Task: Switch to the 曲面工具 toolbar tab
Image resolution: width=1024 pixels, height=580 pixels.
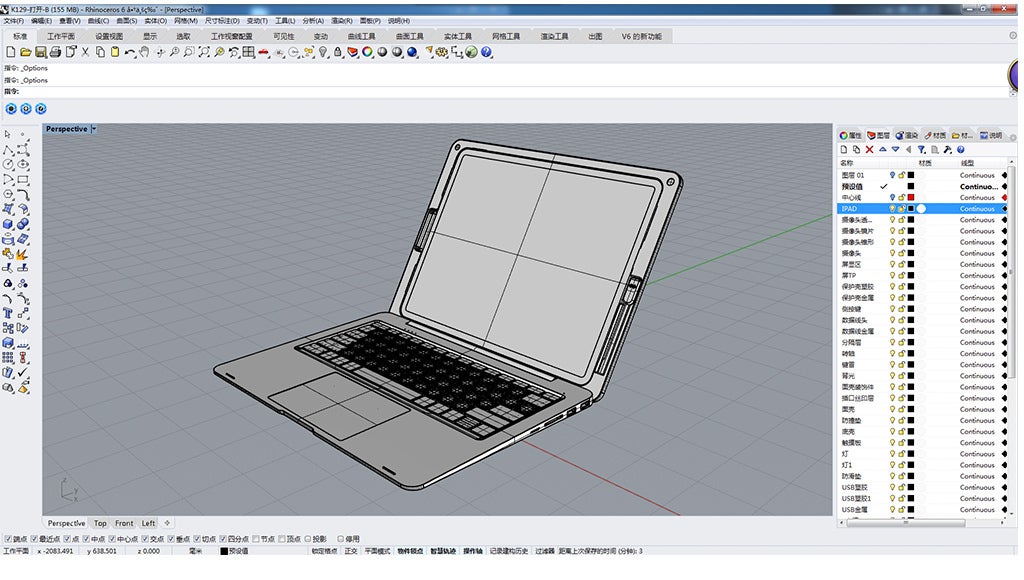Action: pos(409,36)
